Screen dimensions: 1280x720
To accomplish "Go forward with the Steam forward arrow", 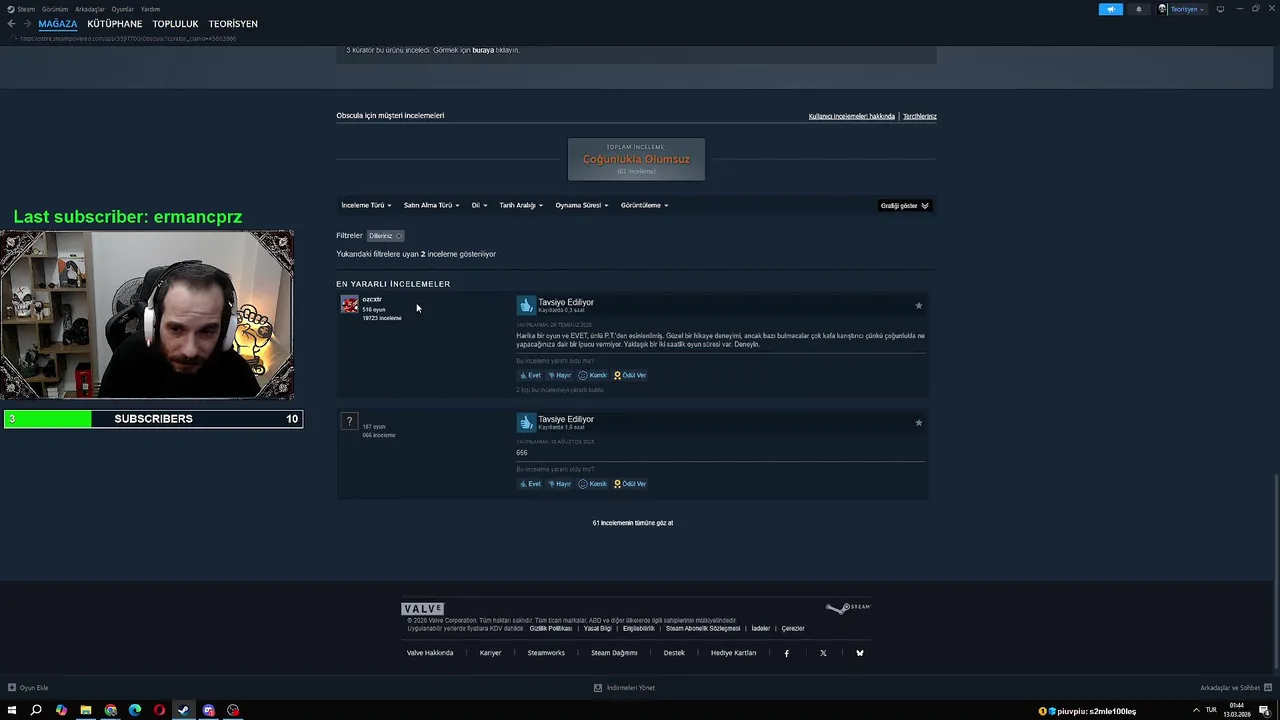I will coord(27,24).
